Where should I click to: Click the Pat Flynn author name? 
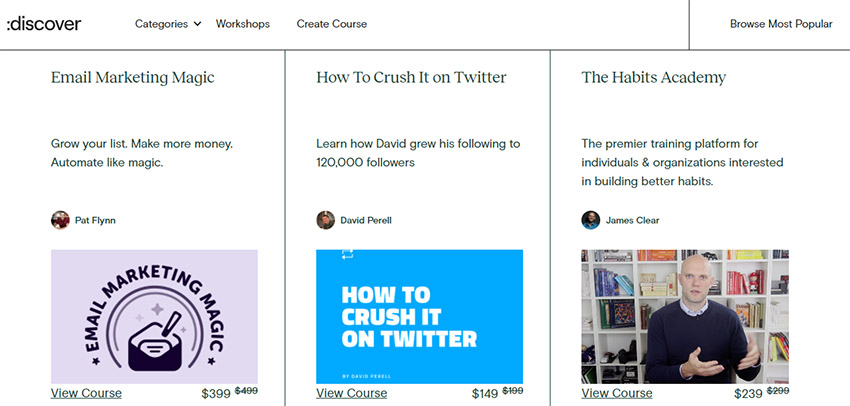[95, 220]
